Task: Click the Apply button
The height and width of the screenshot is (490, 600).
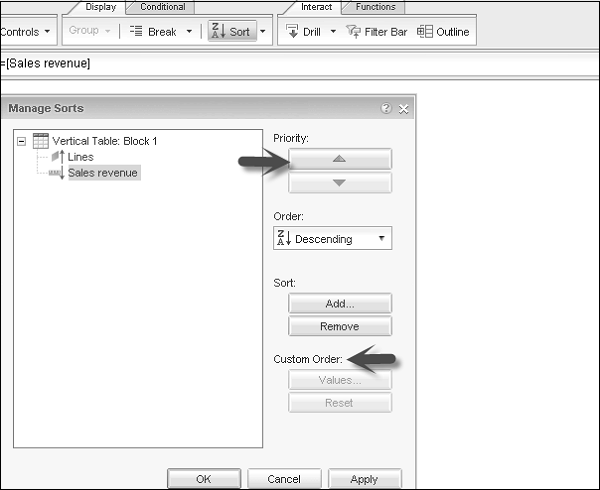Action: coord(365,479)
